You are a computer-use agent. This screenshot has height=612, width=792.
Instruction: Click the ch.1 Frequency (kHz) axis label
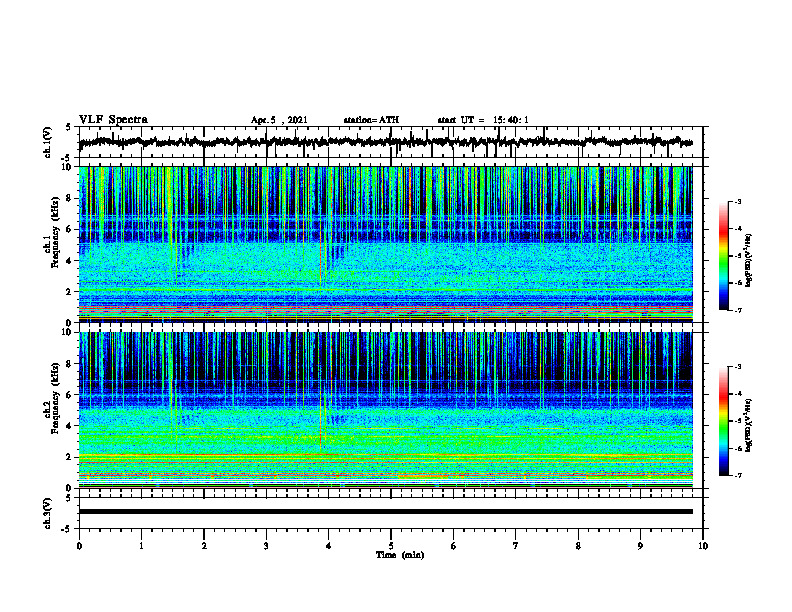click(53, 234)
